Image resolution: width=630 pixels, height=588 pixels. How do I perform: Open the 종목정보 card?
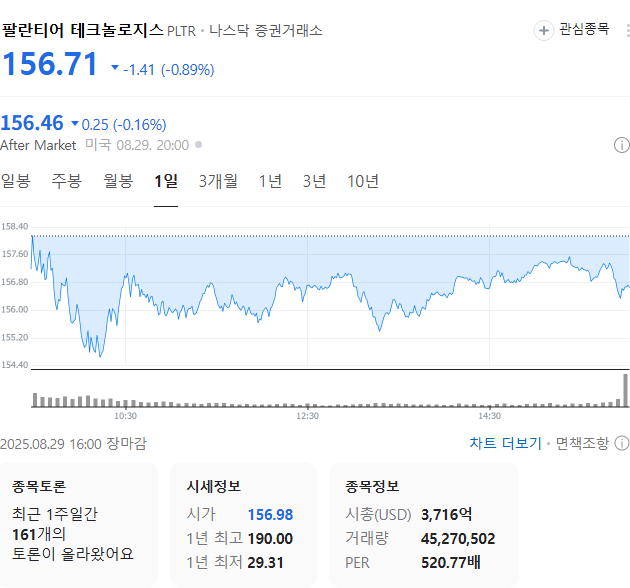(424, 524)
